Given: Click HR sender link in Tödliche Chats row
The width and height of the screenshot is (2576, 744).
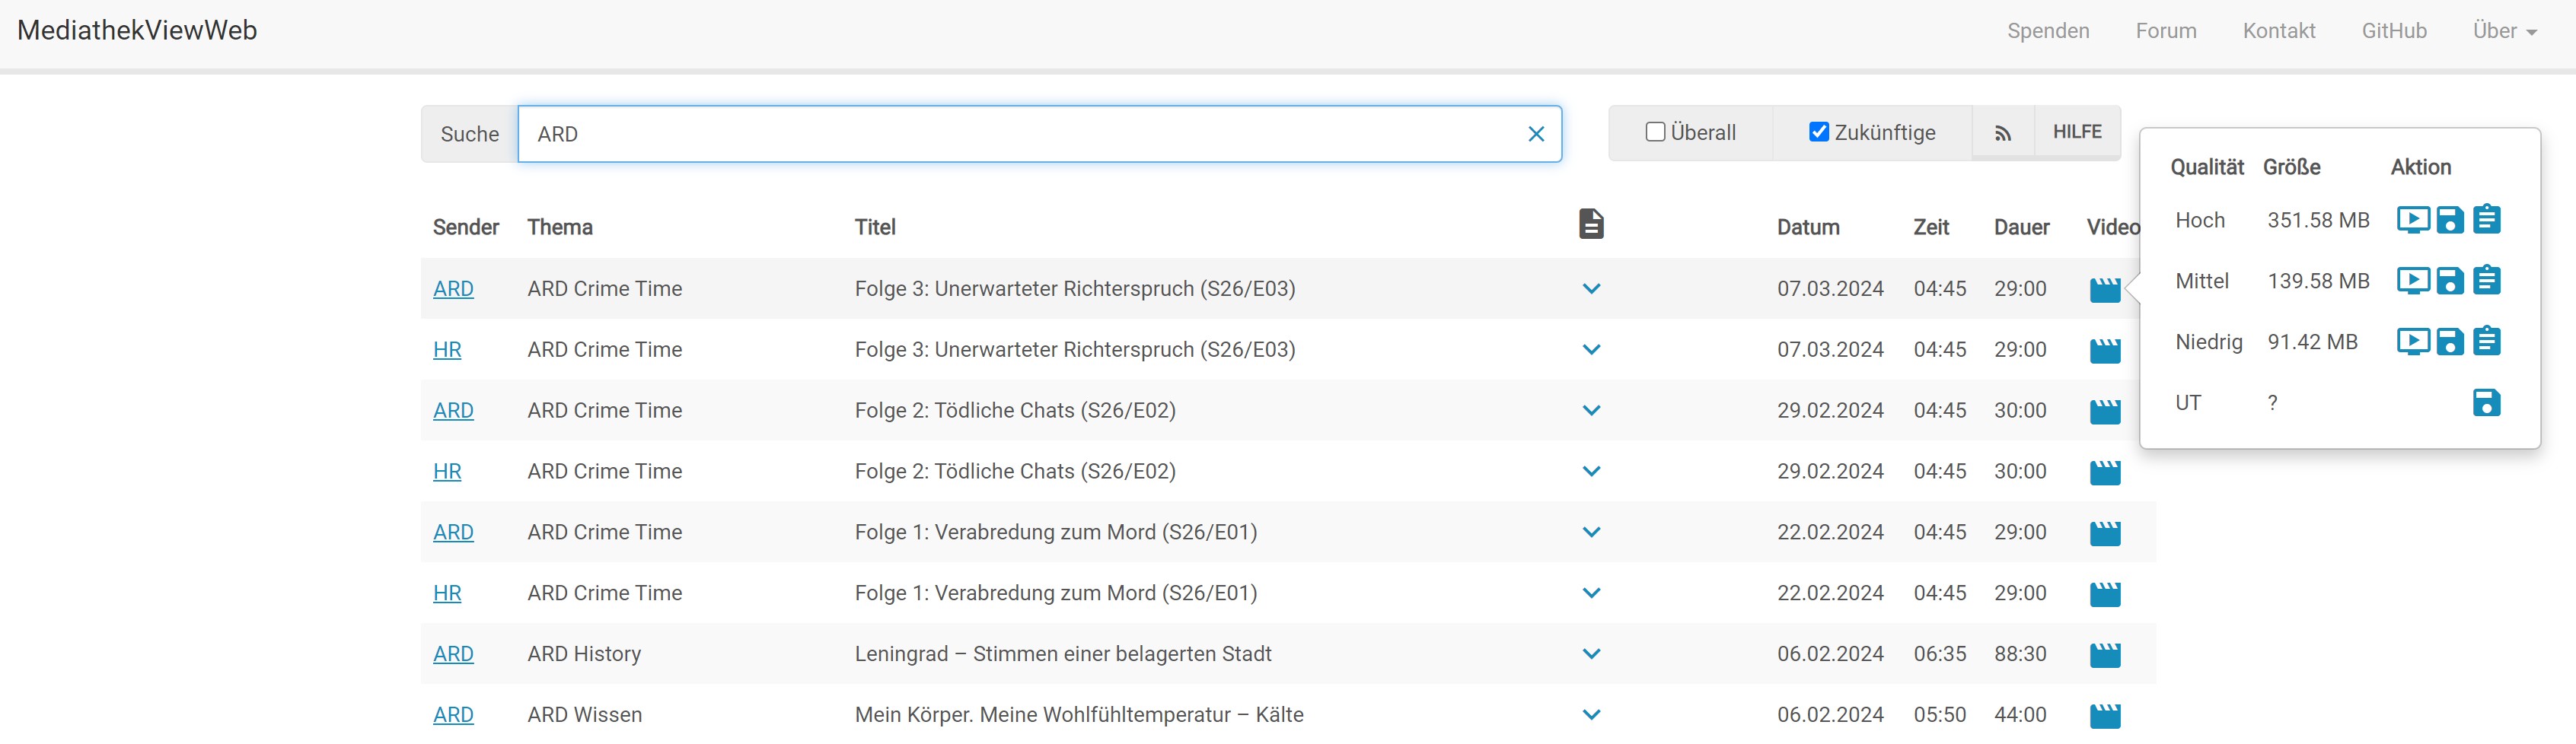Looking at the screenshot, I should [447, 472].
